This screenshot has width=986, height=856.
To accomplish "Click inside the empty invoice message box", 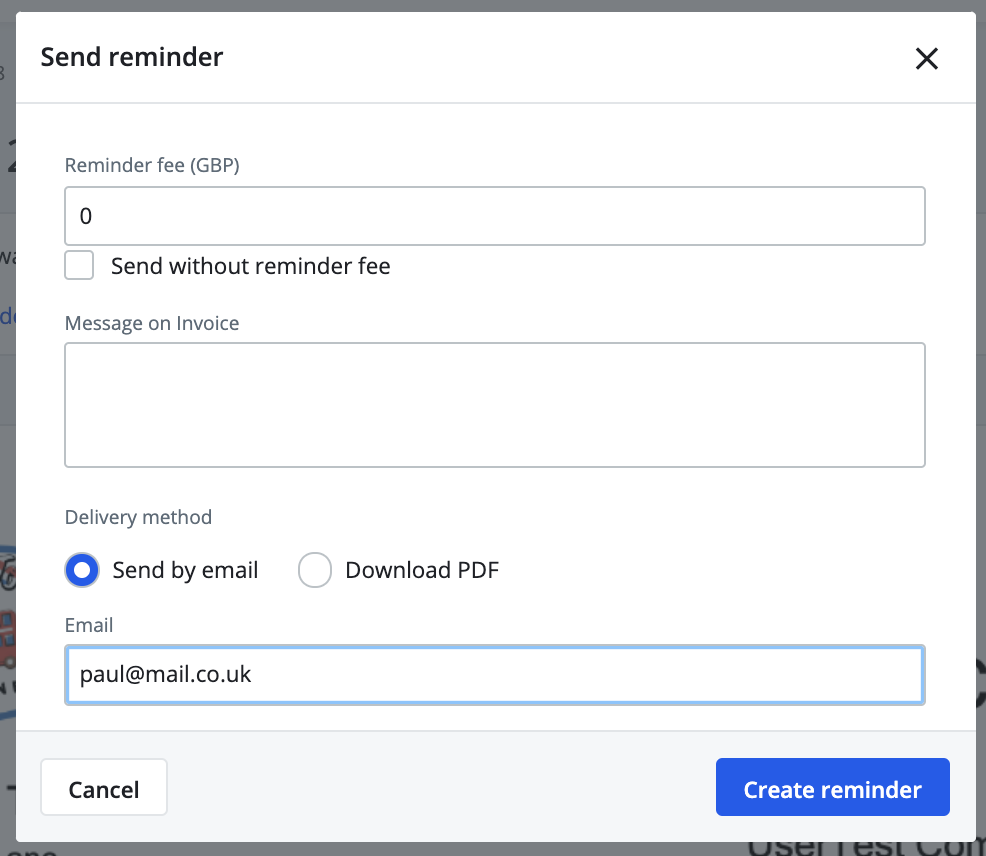I will 495,404.
